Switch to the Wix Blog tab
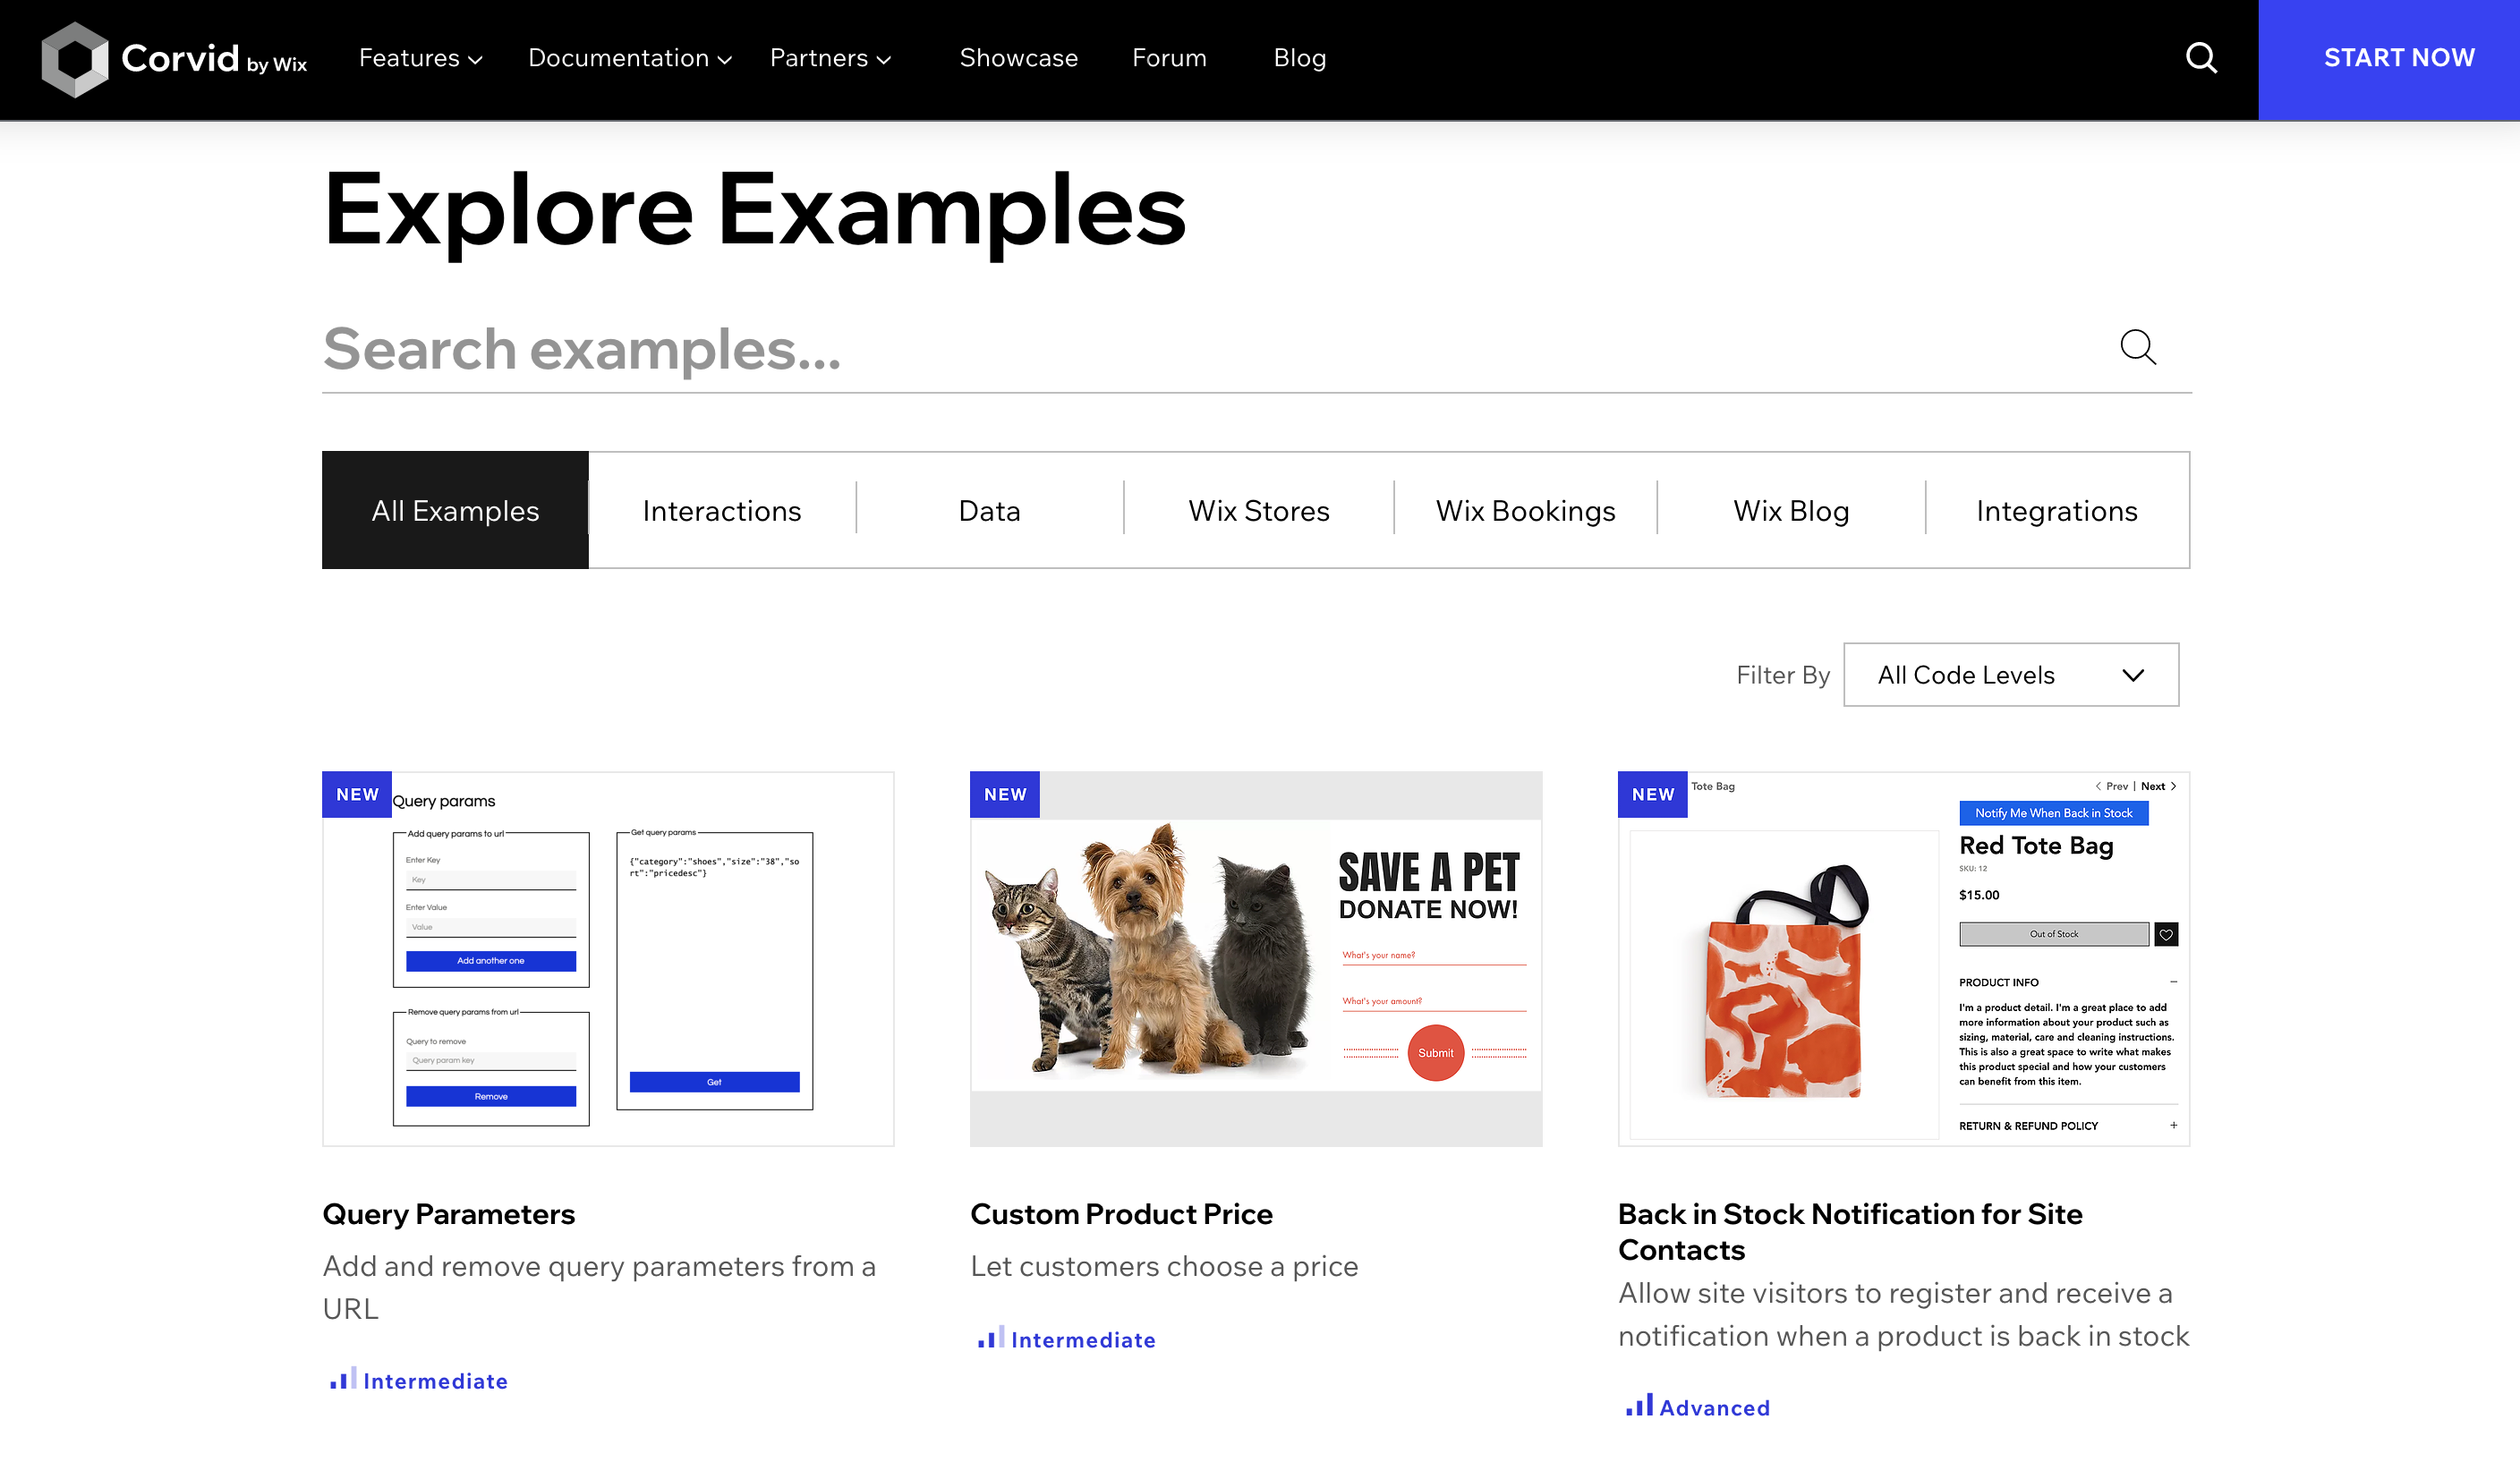 pyautogui.click(x=1791, y=510)
